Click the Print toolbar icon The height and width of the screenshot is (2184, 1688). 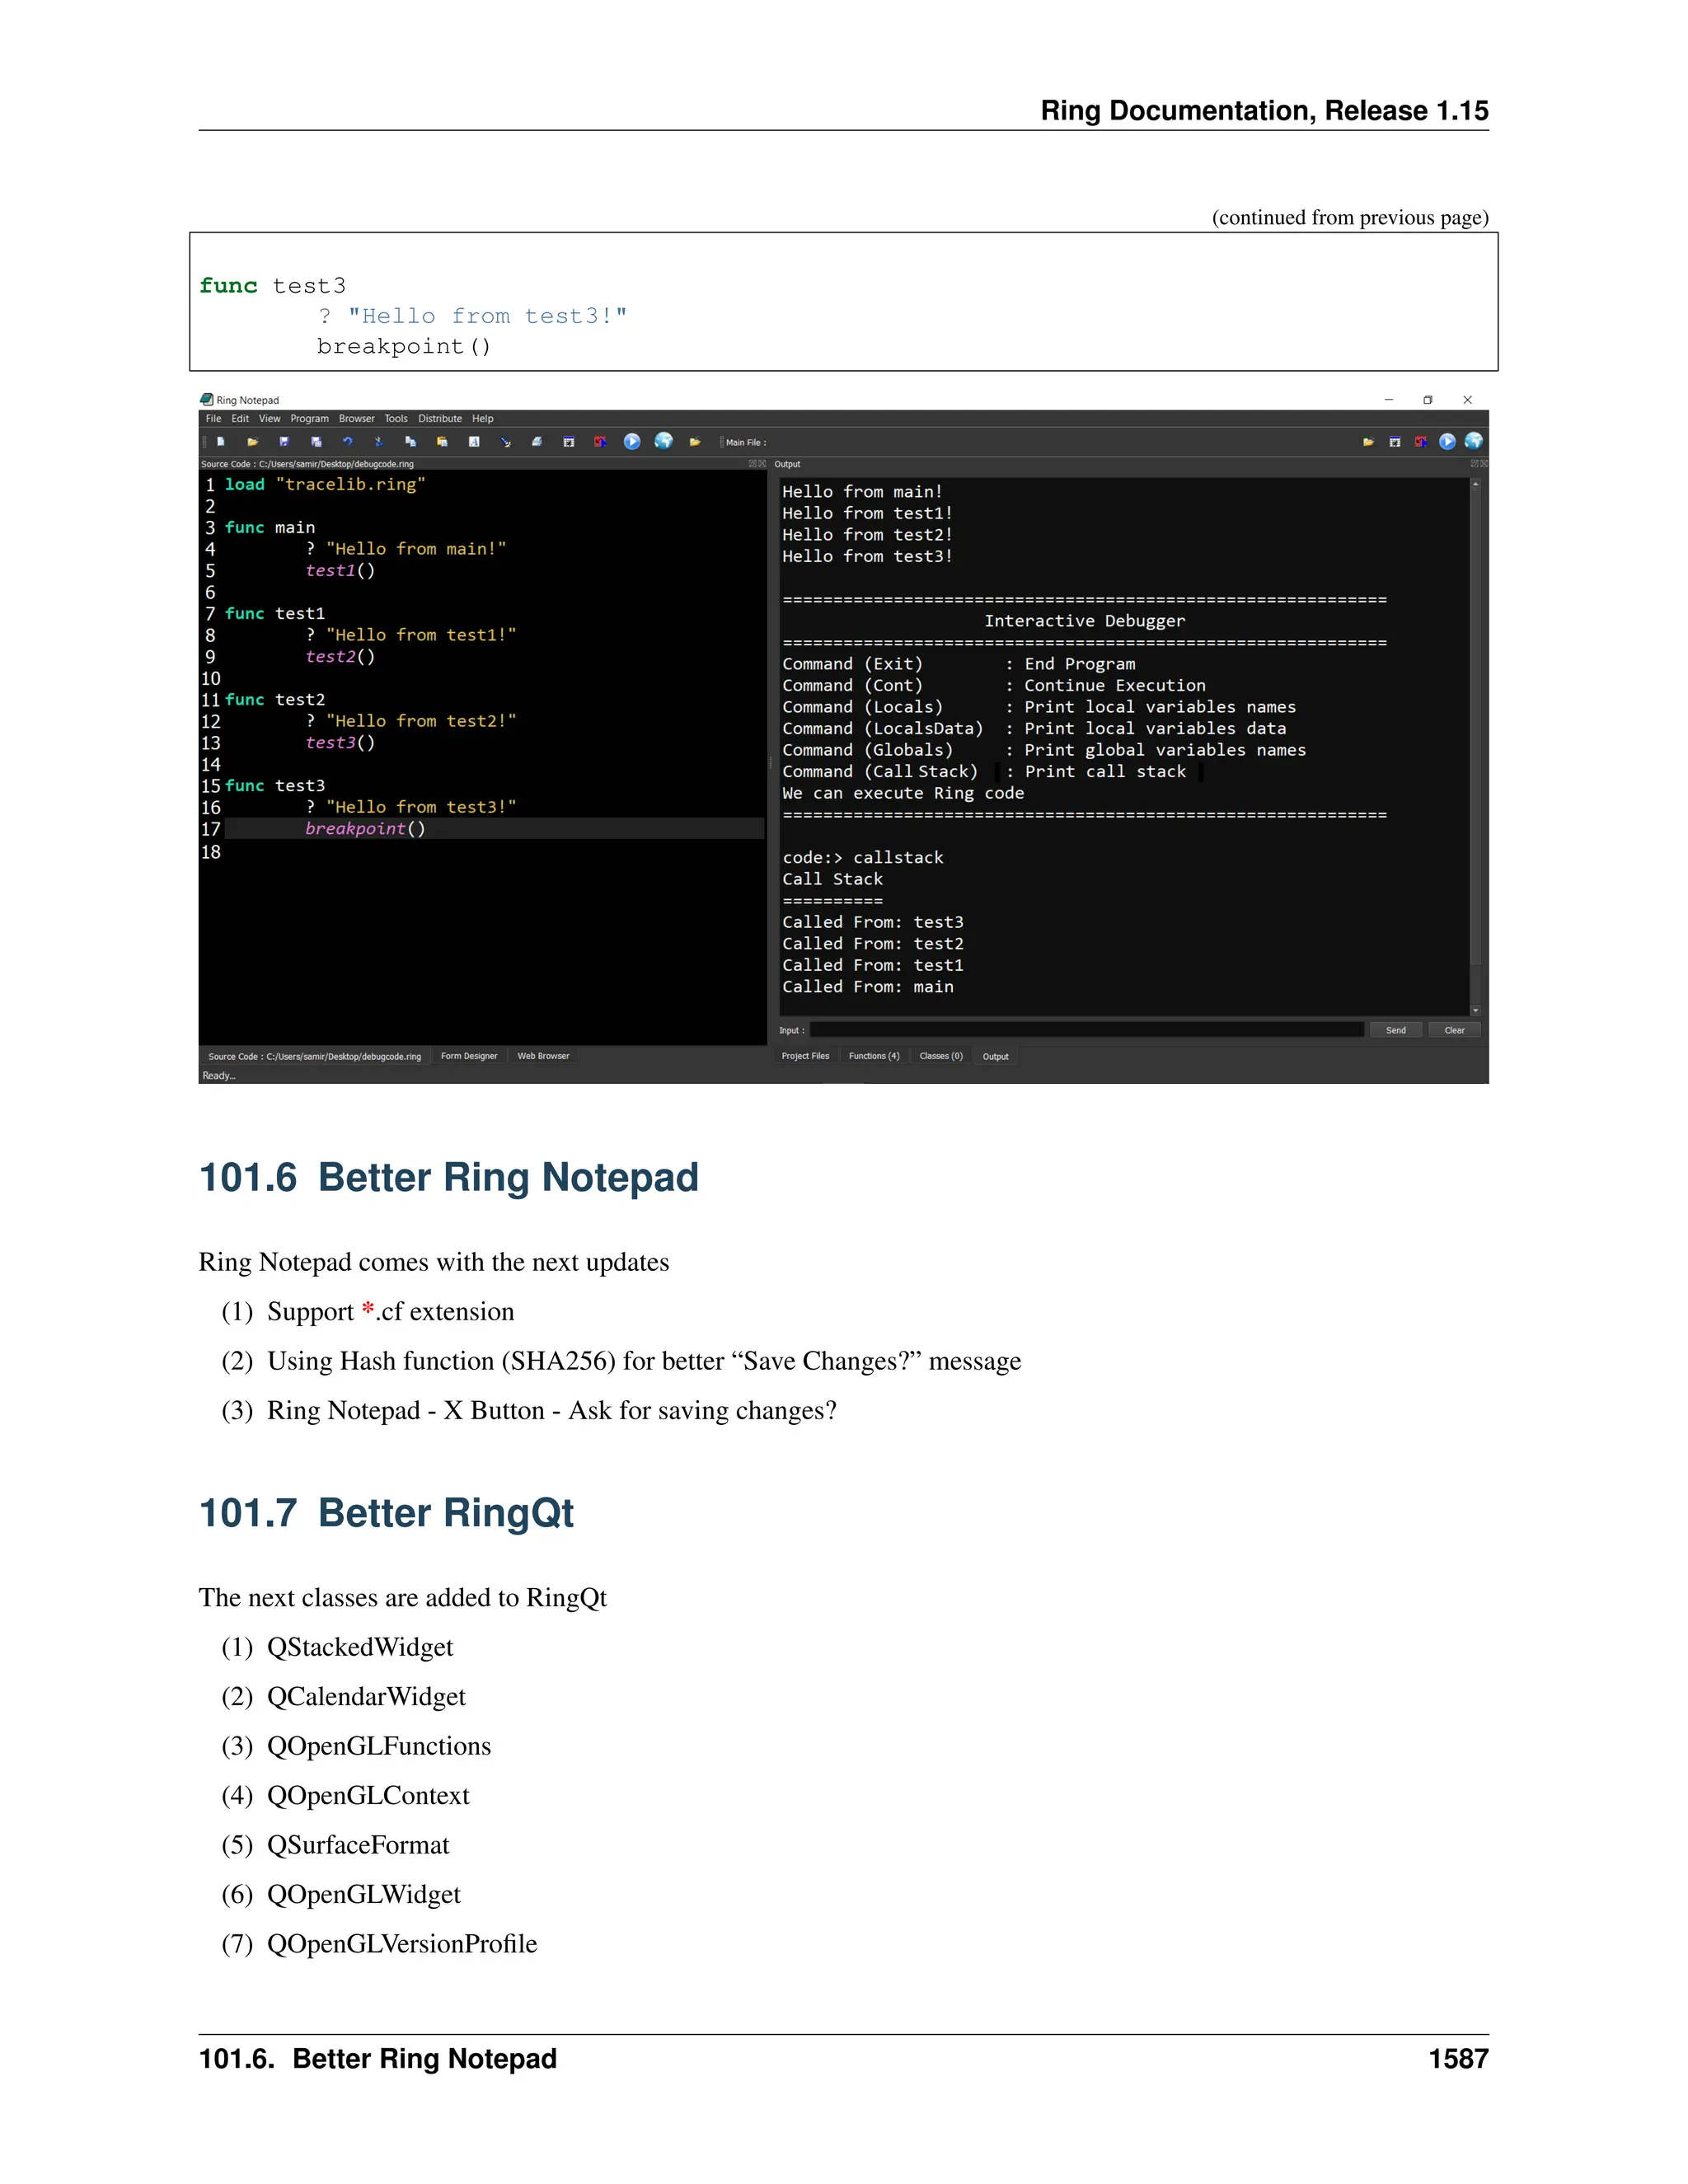tap(537, 441)
